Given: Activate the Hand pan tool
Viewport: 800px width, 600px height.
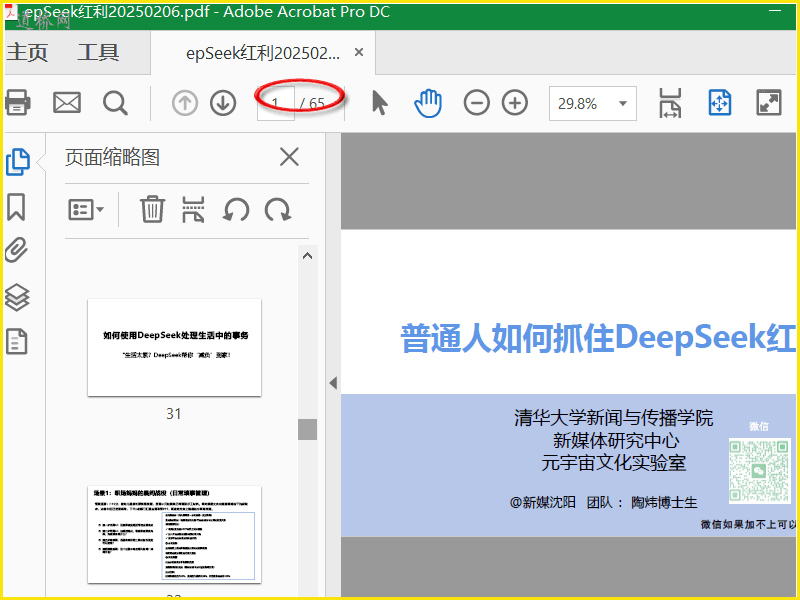Looking at the screenshot, I should point(428,103).
